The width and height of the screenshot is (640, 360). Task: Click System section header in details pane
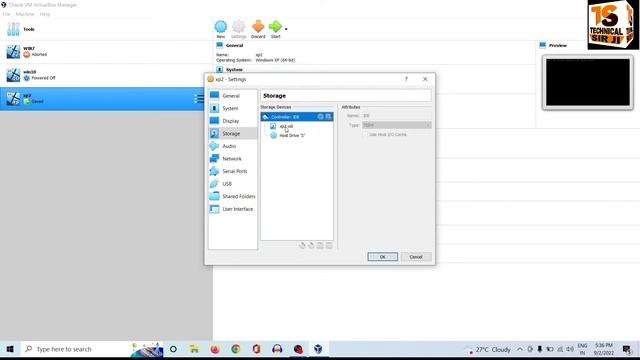click(234, 70)
